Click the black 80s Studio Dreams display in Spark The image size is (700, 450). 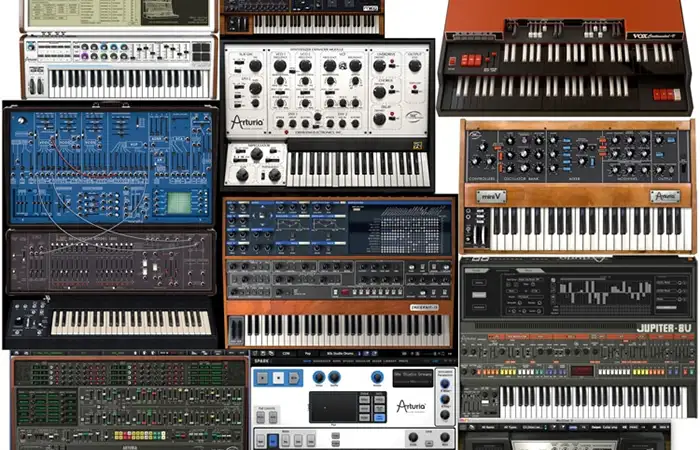pos(413,379)
